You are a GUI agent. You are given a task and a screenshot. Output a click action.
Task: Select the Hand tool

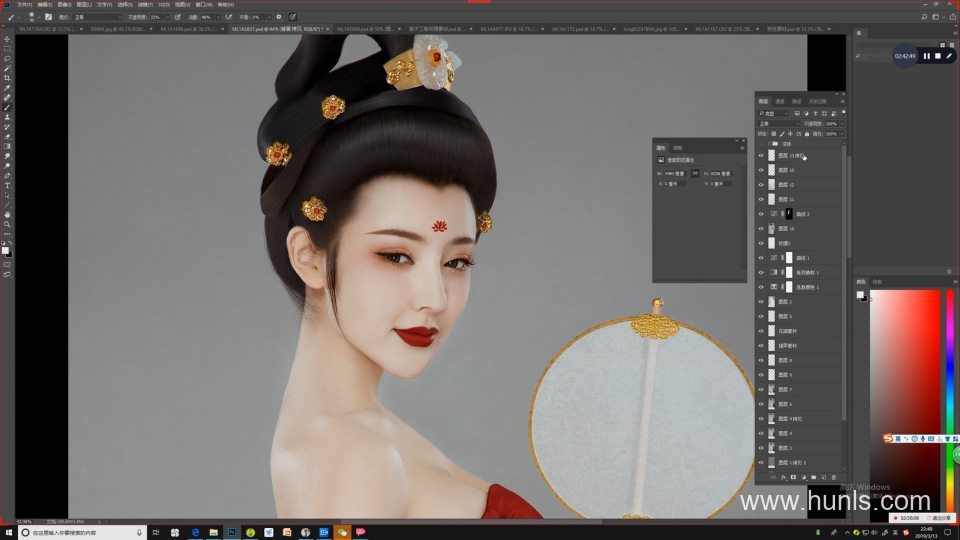(x=7, y=215)
